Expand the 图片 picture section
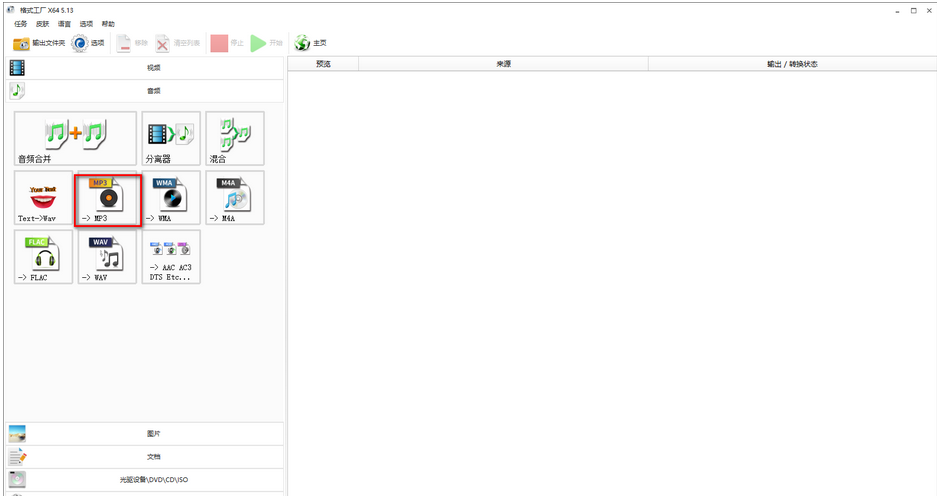The height and width of the screenshot is (496, 937). [145, 433]
